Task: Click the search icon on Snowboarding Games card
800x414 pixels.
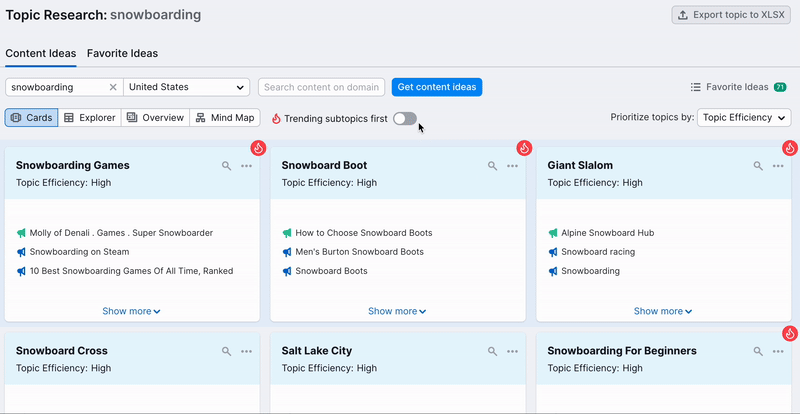Action: pos(227,166)
